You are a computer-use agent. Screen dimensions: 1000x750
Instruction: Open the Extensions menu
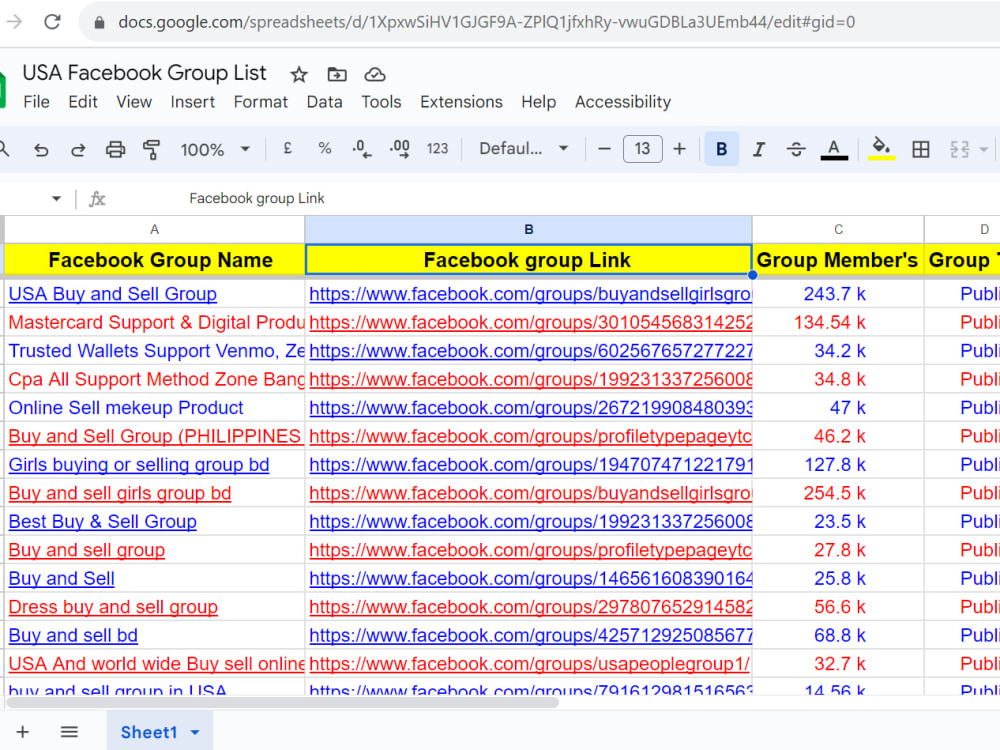coord(461,102)
